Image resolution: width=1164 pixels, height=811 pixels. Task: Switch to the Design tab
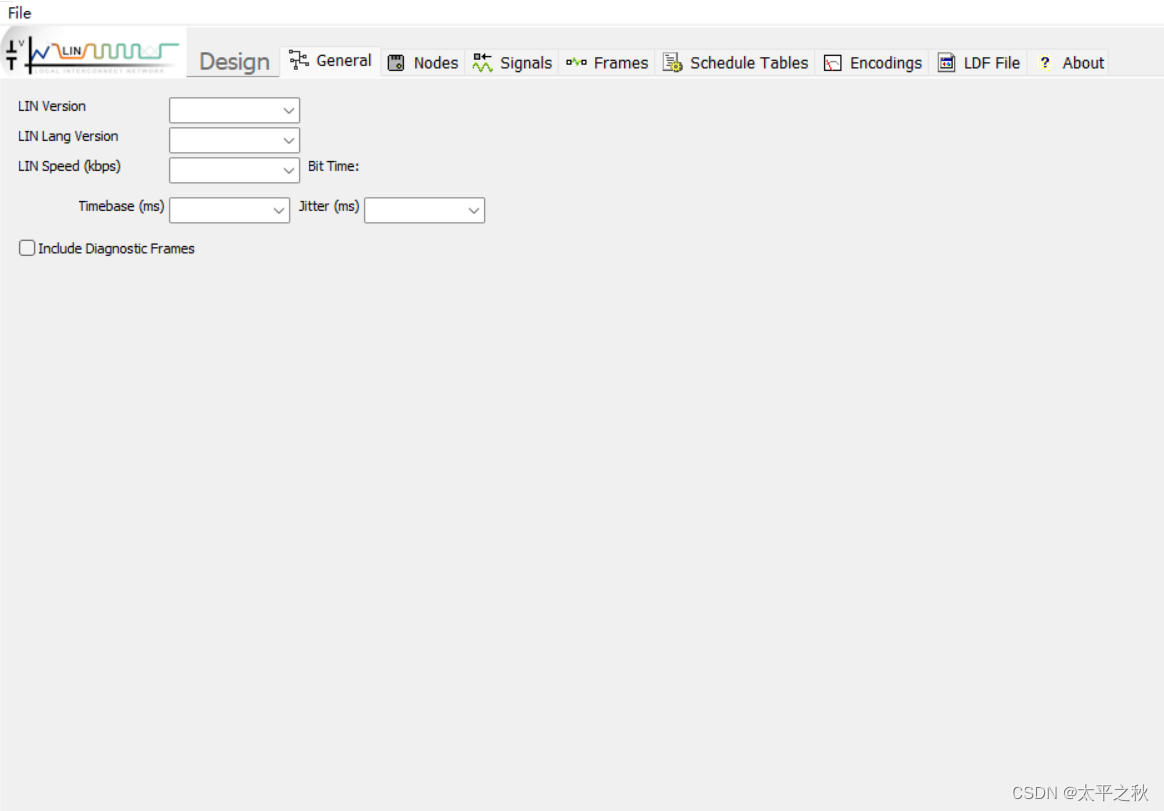pyautogui.click(x=232, y=61)
